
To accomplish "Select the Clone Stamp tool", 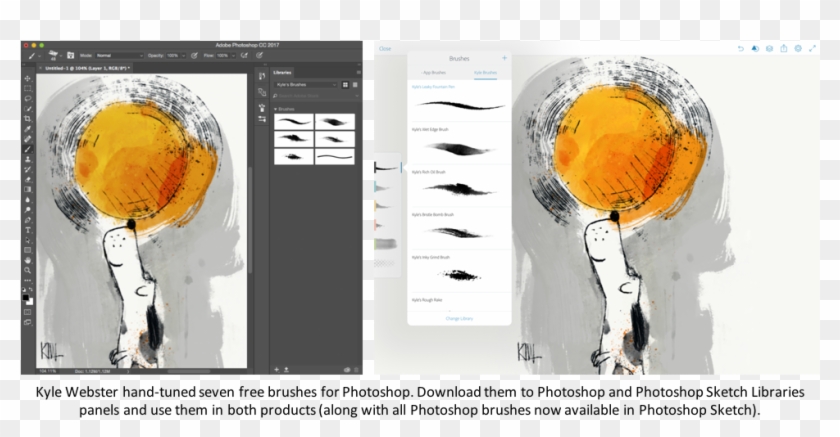I will tap(27, 160).
